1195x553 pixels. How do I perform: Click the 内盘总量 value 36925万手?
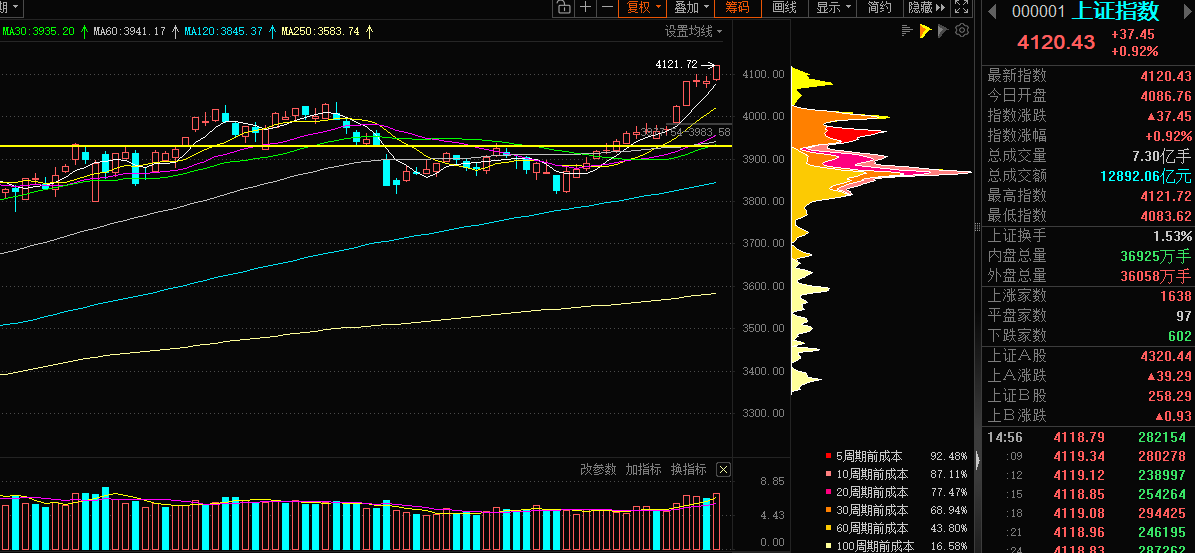(1155, 257)
